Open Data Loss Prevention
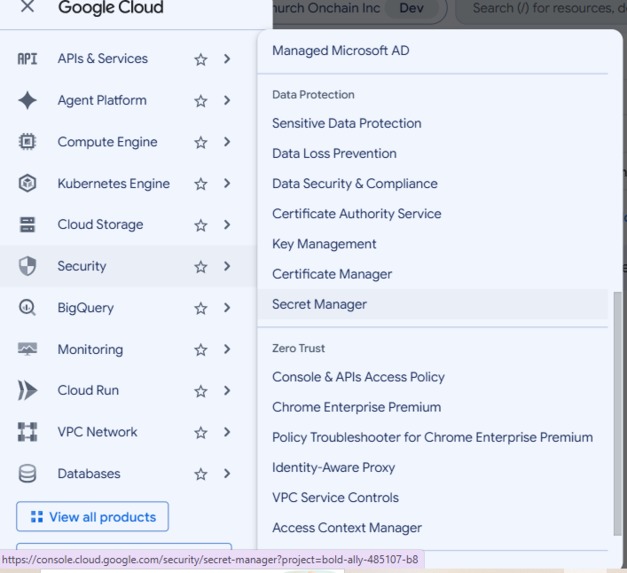 point(334,154)
